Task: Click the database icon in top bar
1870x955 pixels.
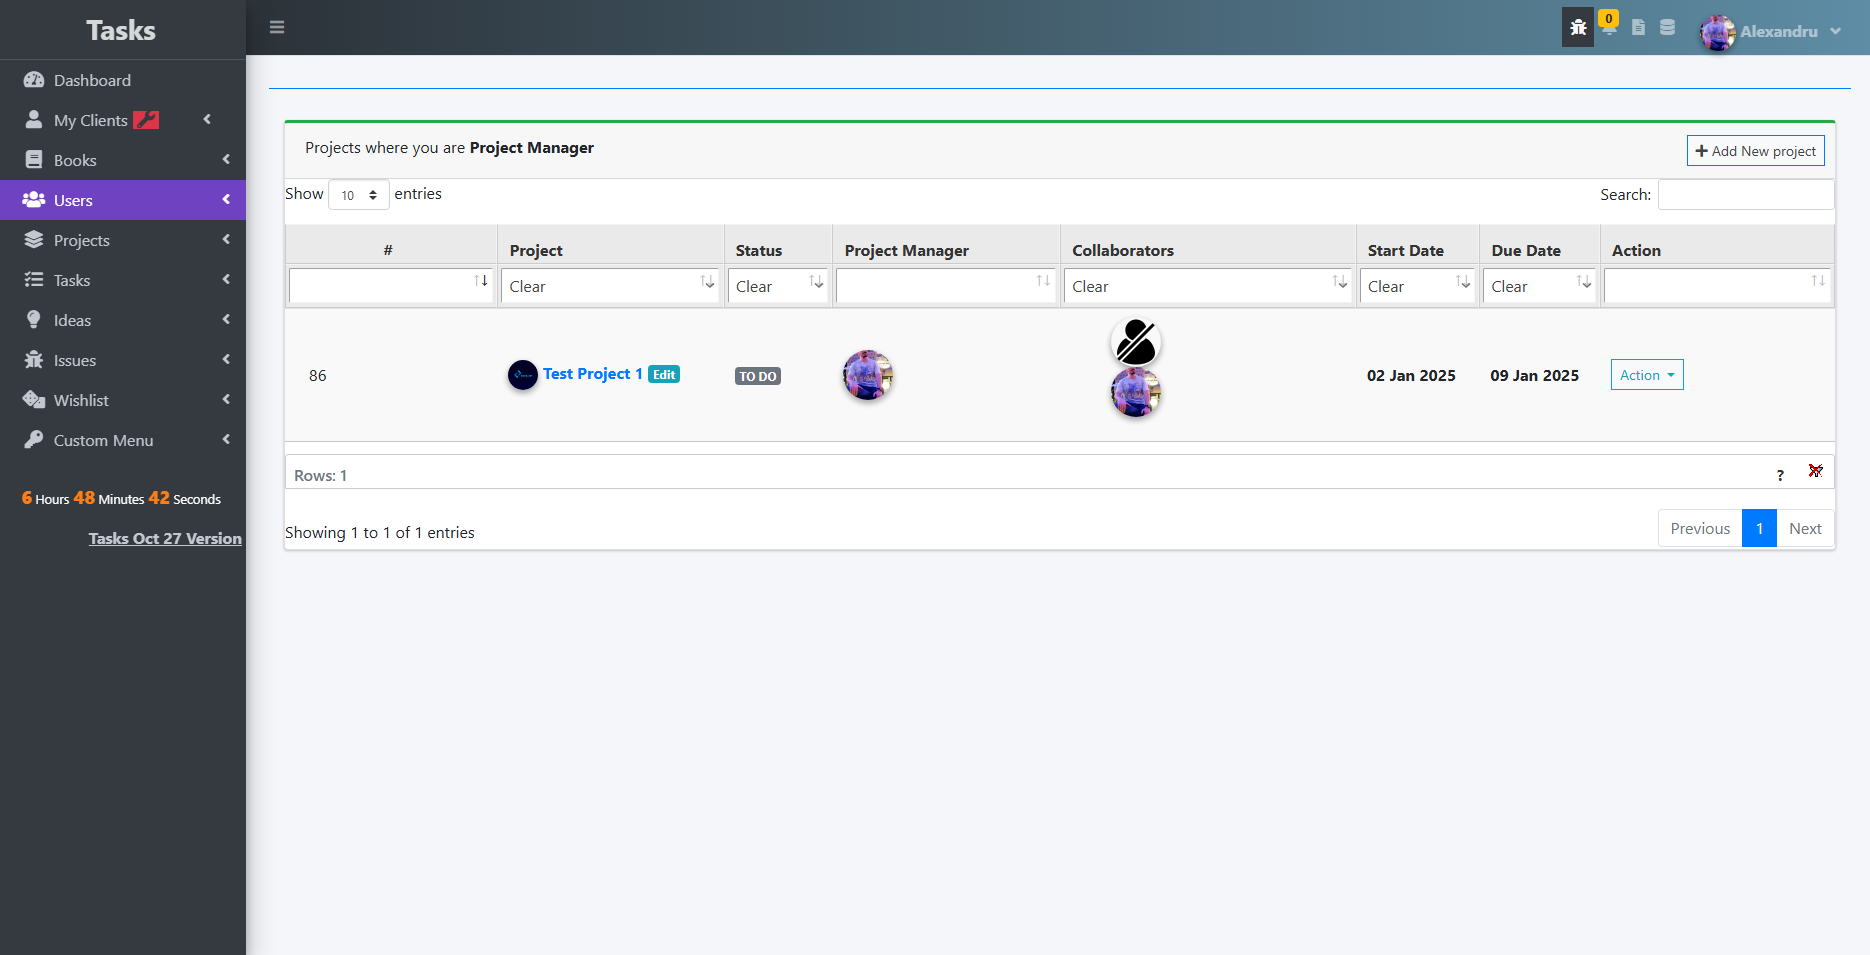Action: pyautogui.click(x=1667, y=27)
